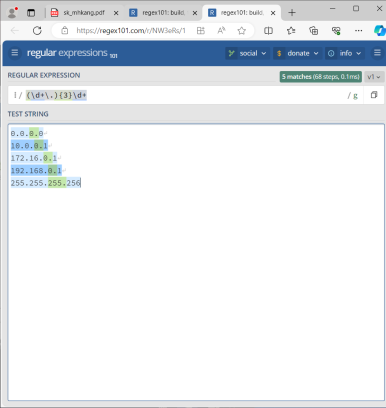Open Browser essentials heart icon
Viewport: 386px width, 408px height.
click(x=336, y=31)
